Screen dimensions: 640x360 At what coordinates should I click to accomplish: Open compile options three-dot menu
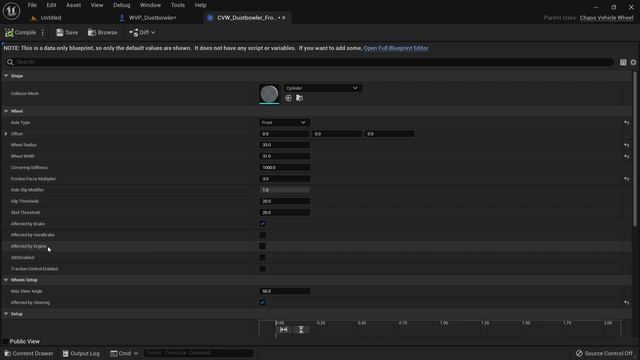[43, 32]
